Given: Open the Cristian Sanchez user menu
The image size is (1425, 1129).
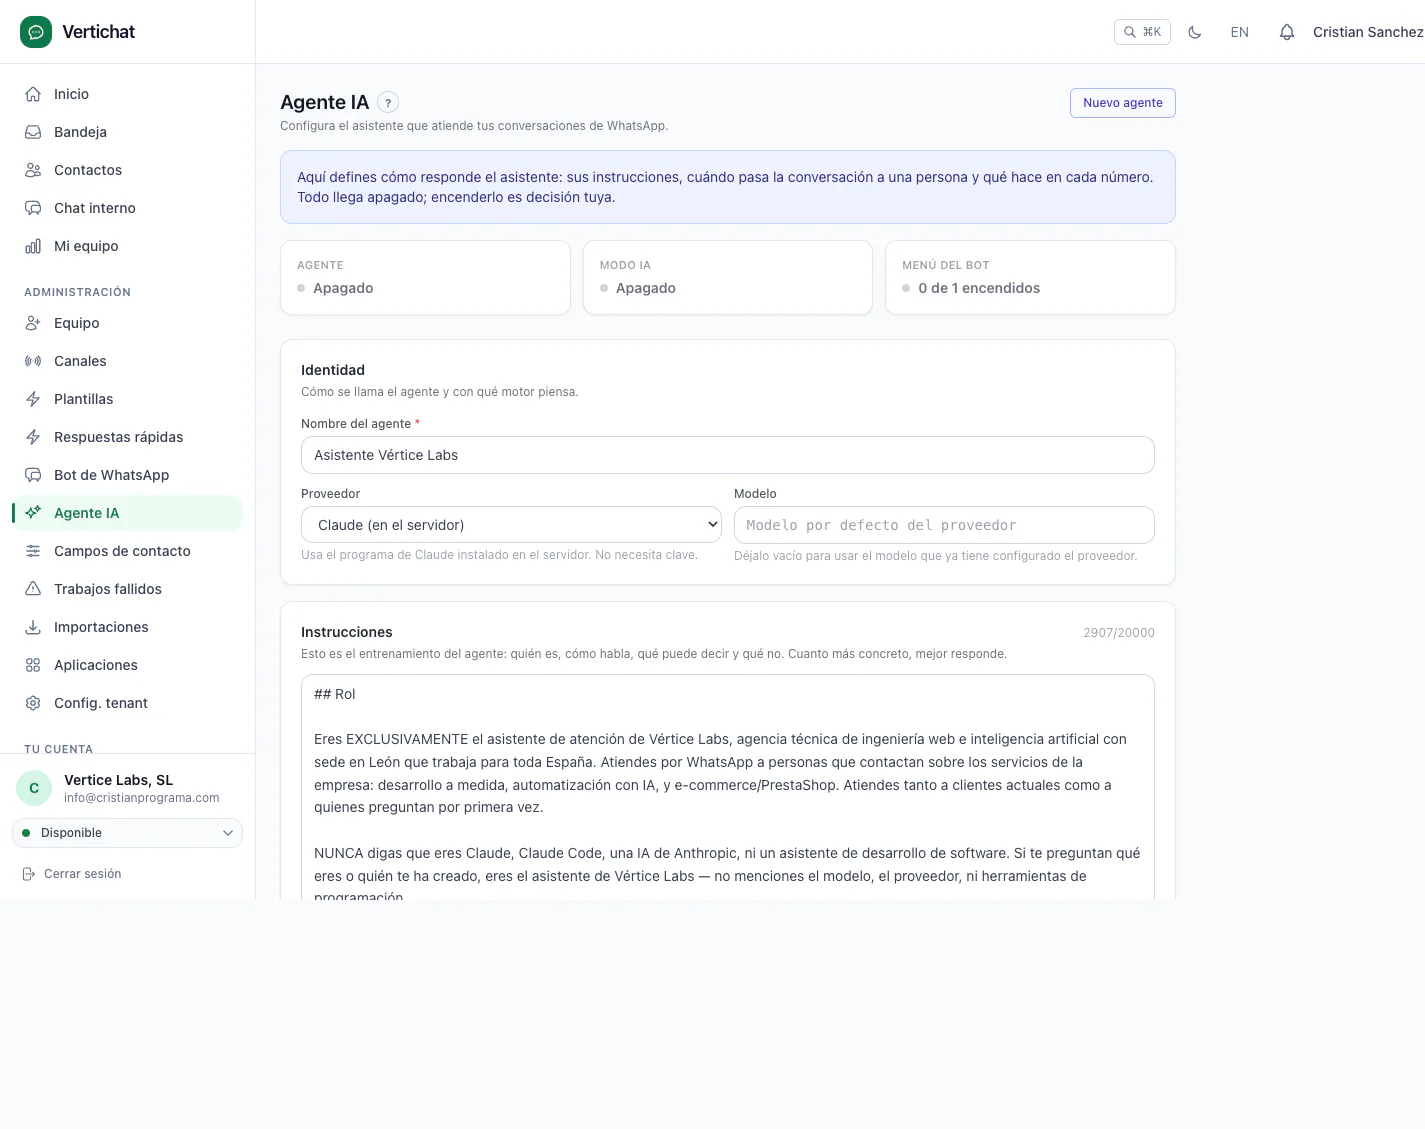Looking at the screenshot, I should 1368,32.
